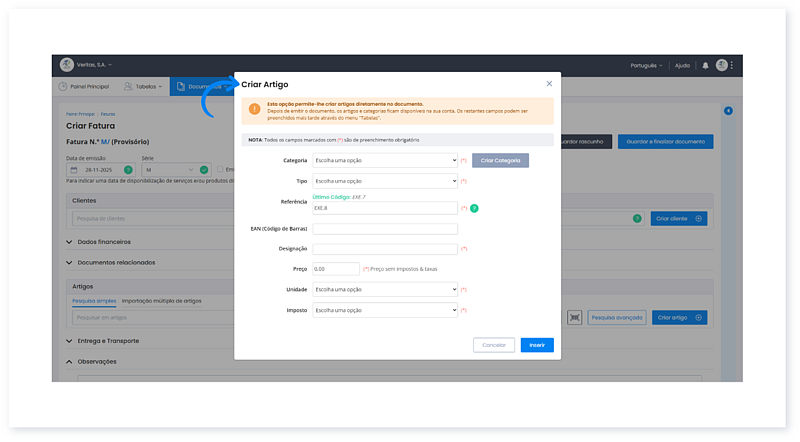Open the user avatar menu
The height and width of the screenshot is (442, 800).
point(722,65)
